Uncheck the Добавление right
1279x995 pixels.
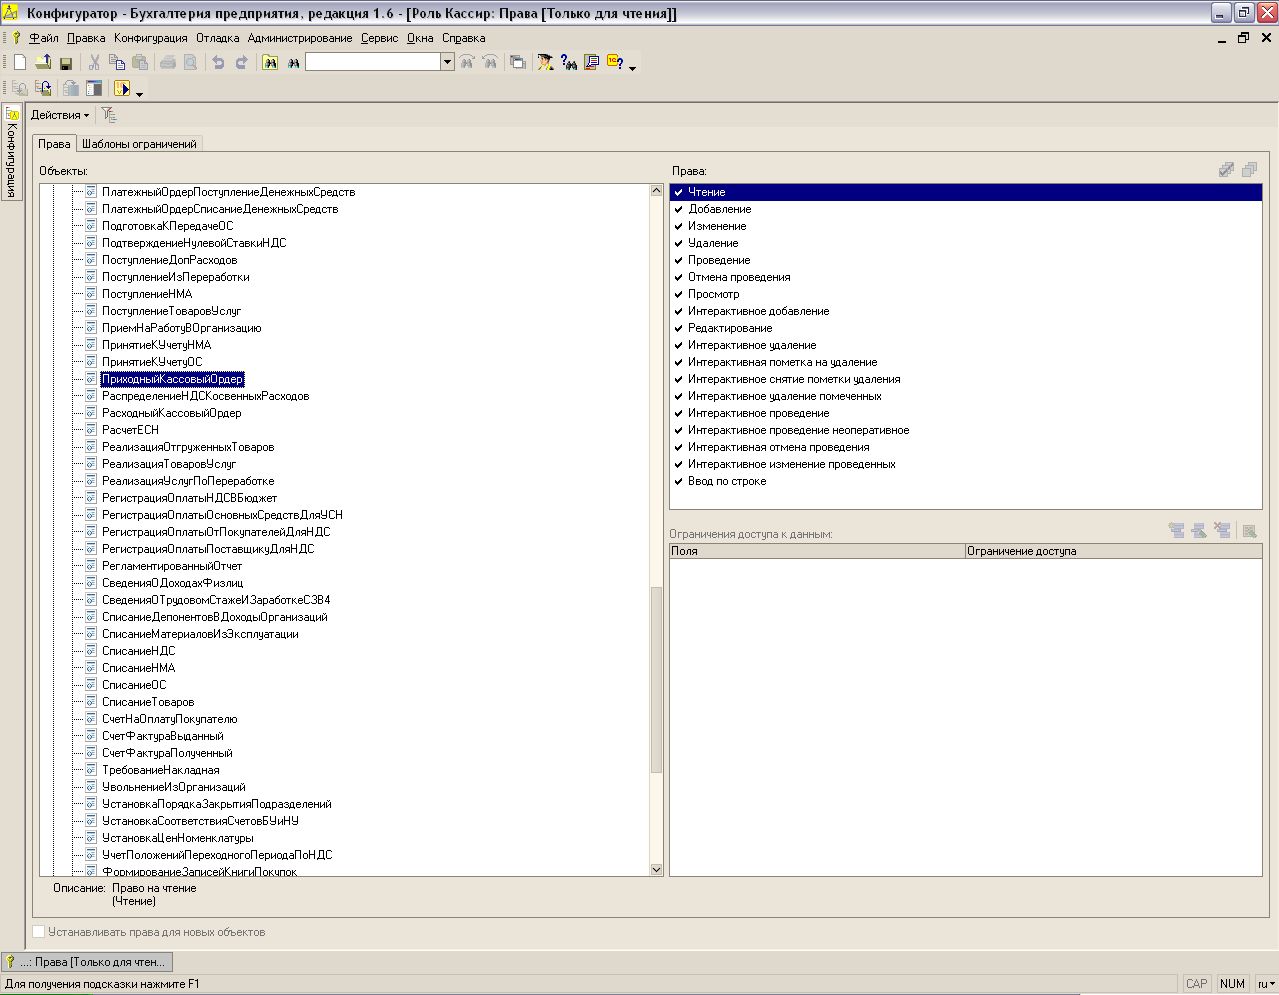coord(679,209)
